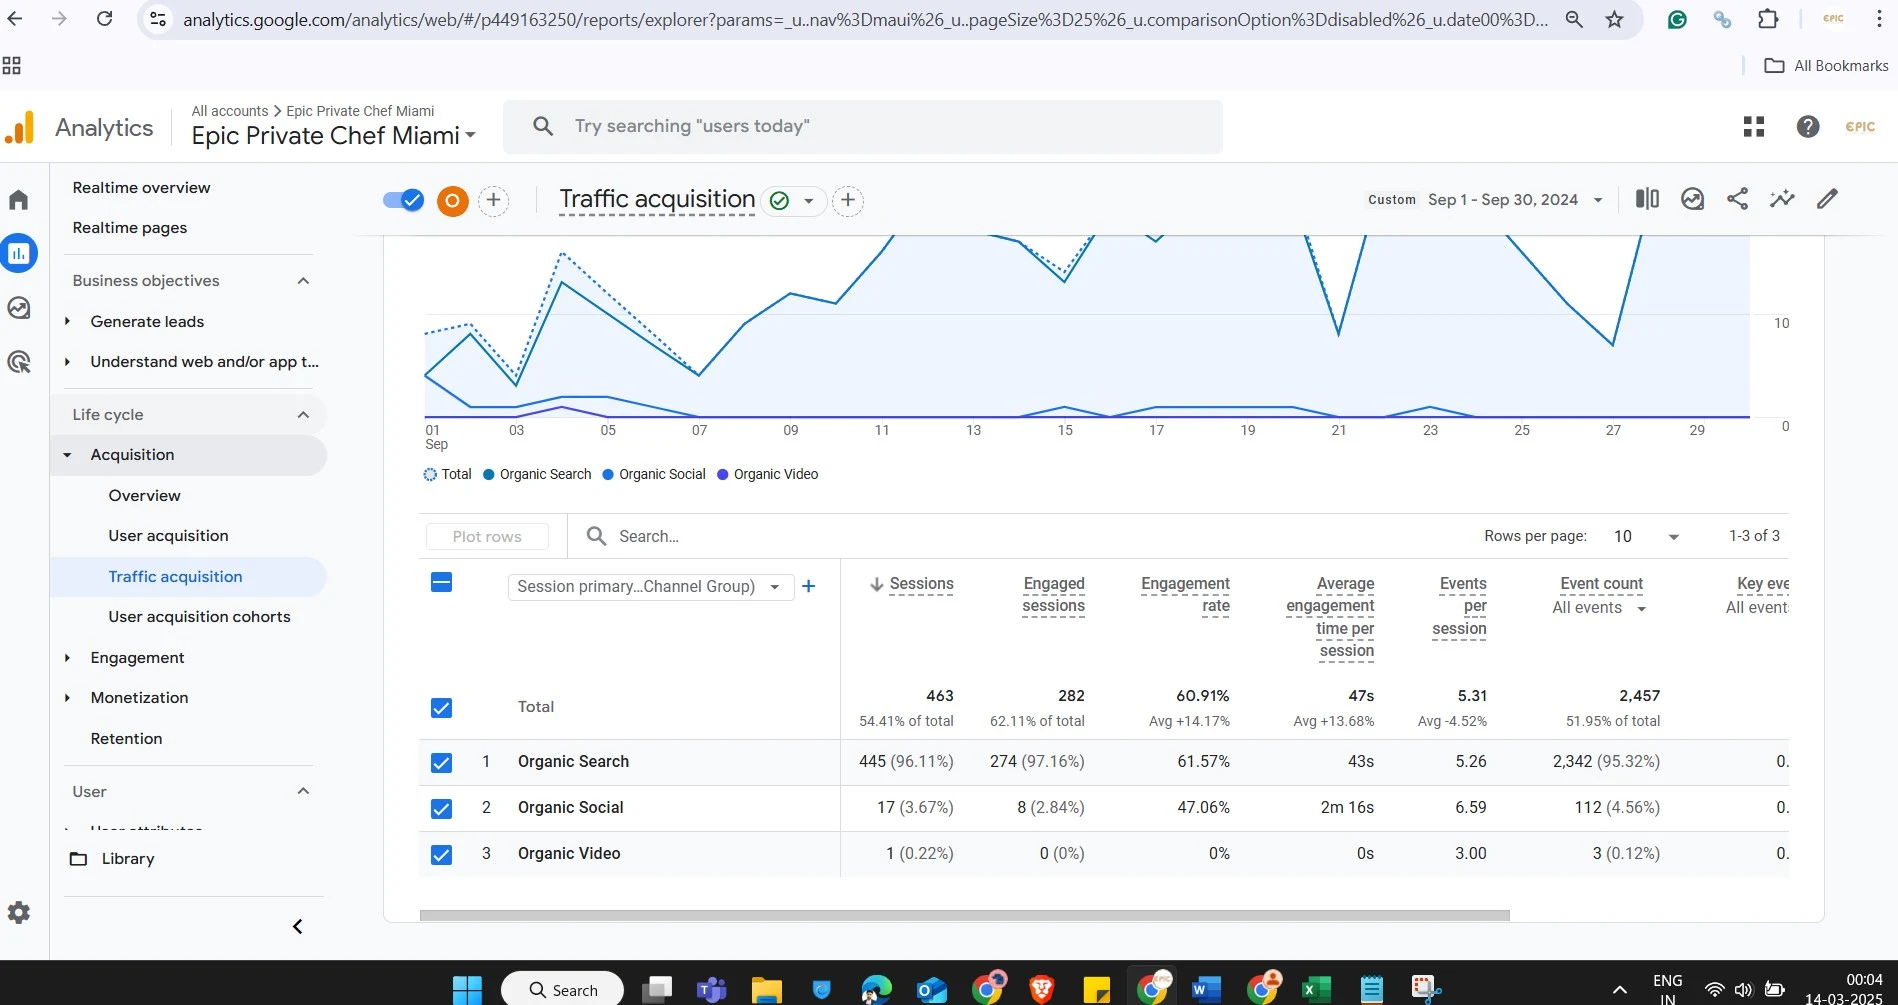Sort by the Sessions column header
1898x1005 pixels.
pos(920,584)
